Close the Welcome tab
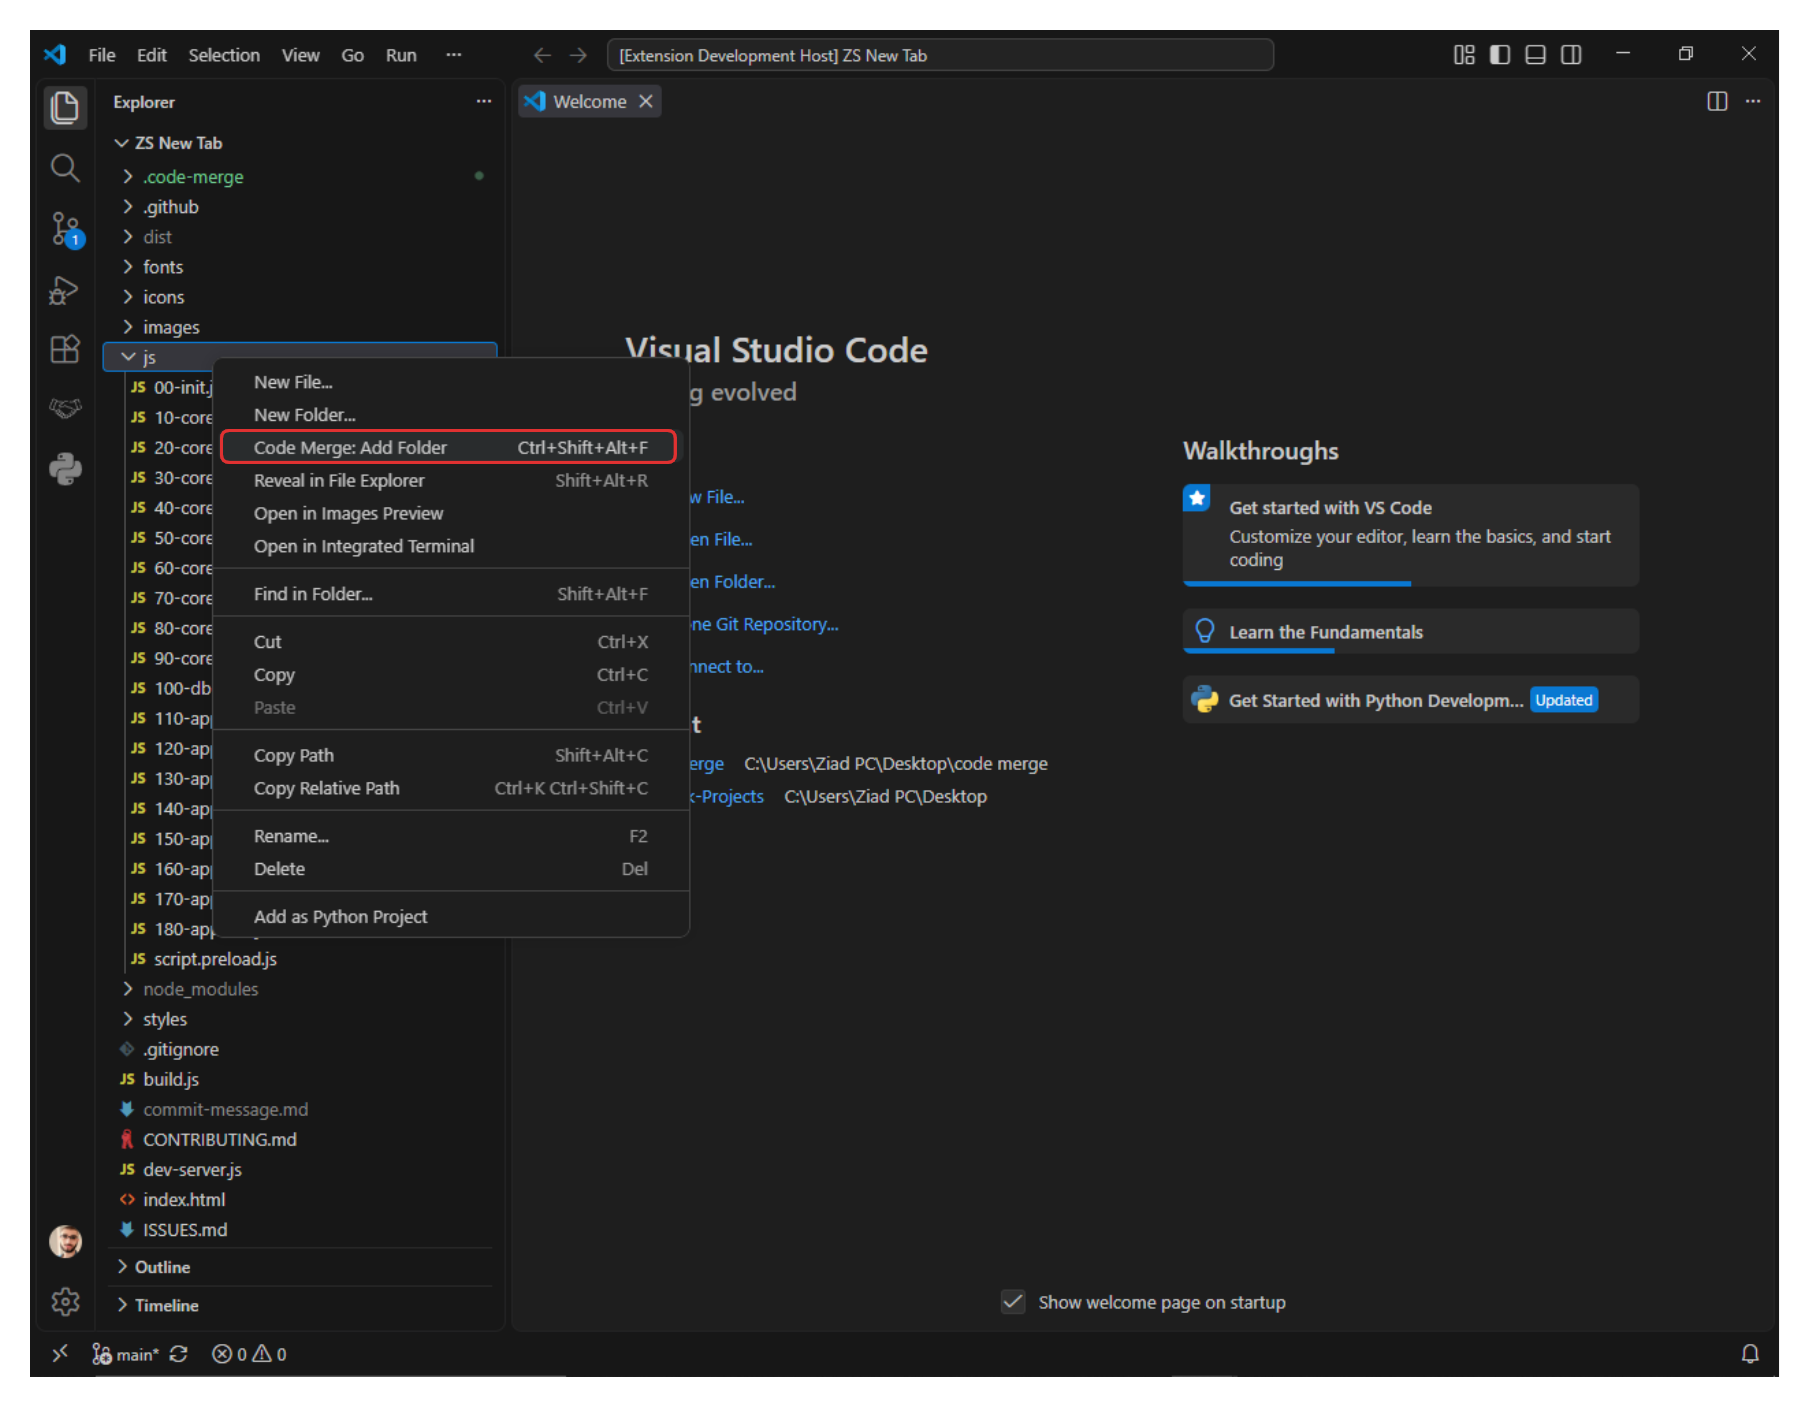Image resolution: width=1809 pixels, height=1407 pixels. point(646,101)
